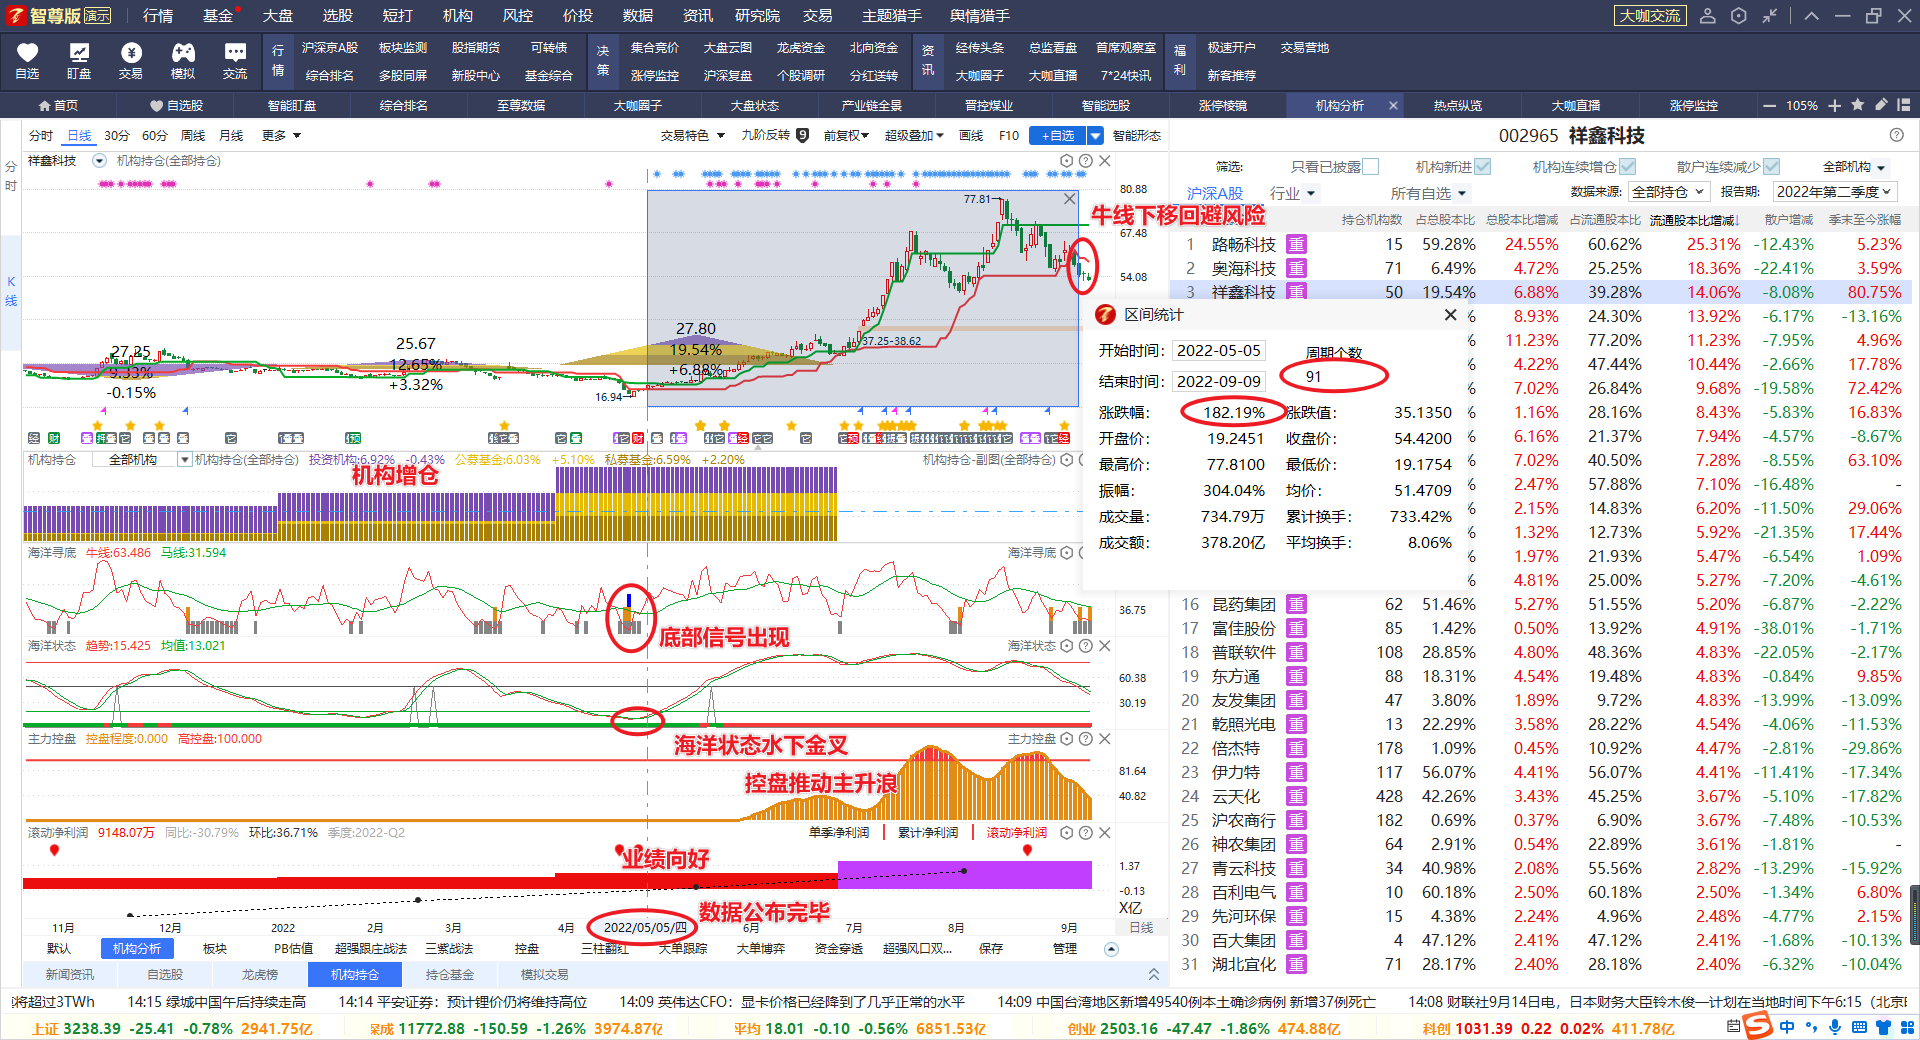Close the main K-line chart panel

coord(1104,161)
